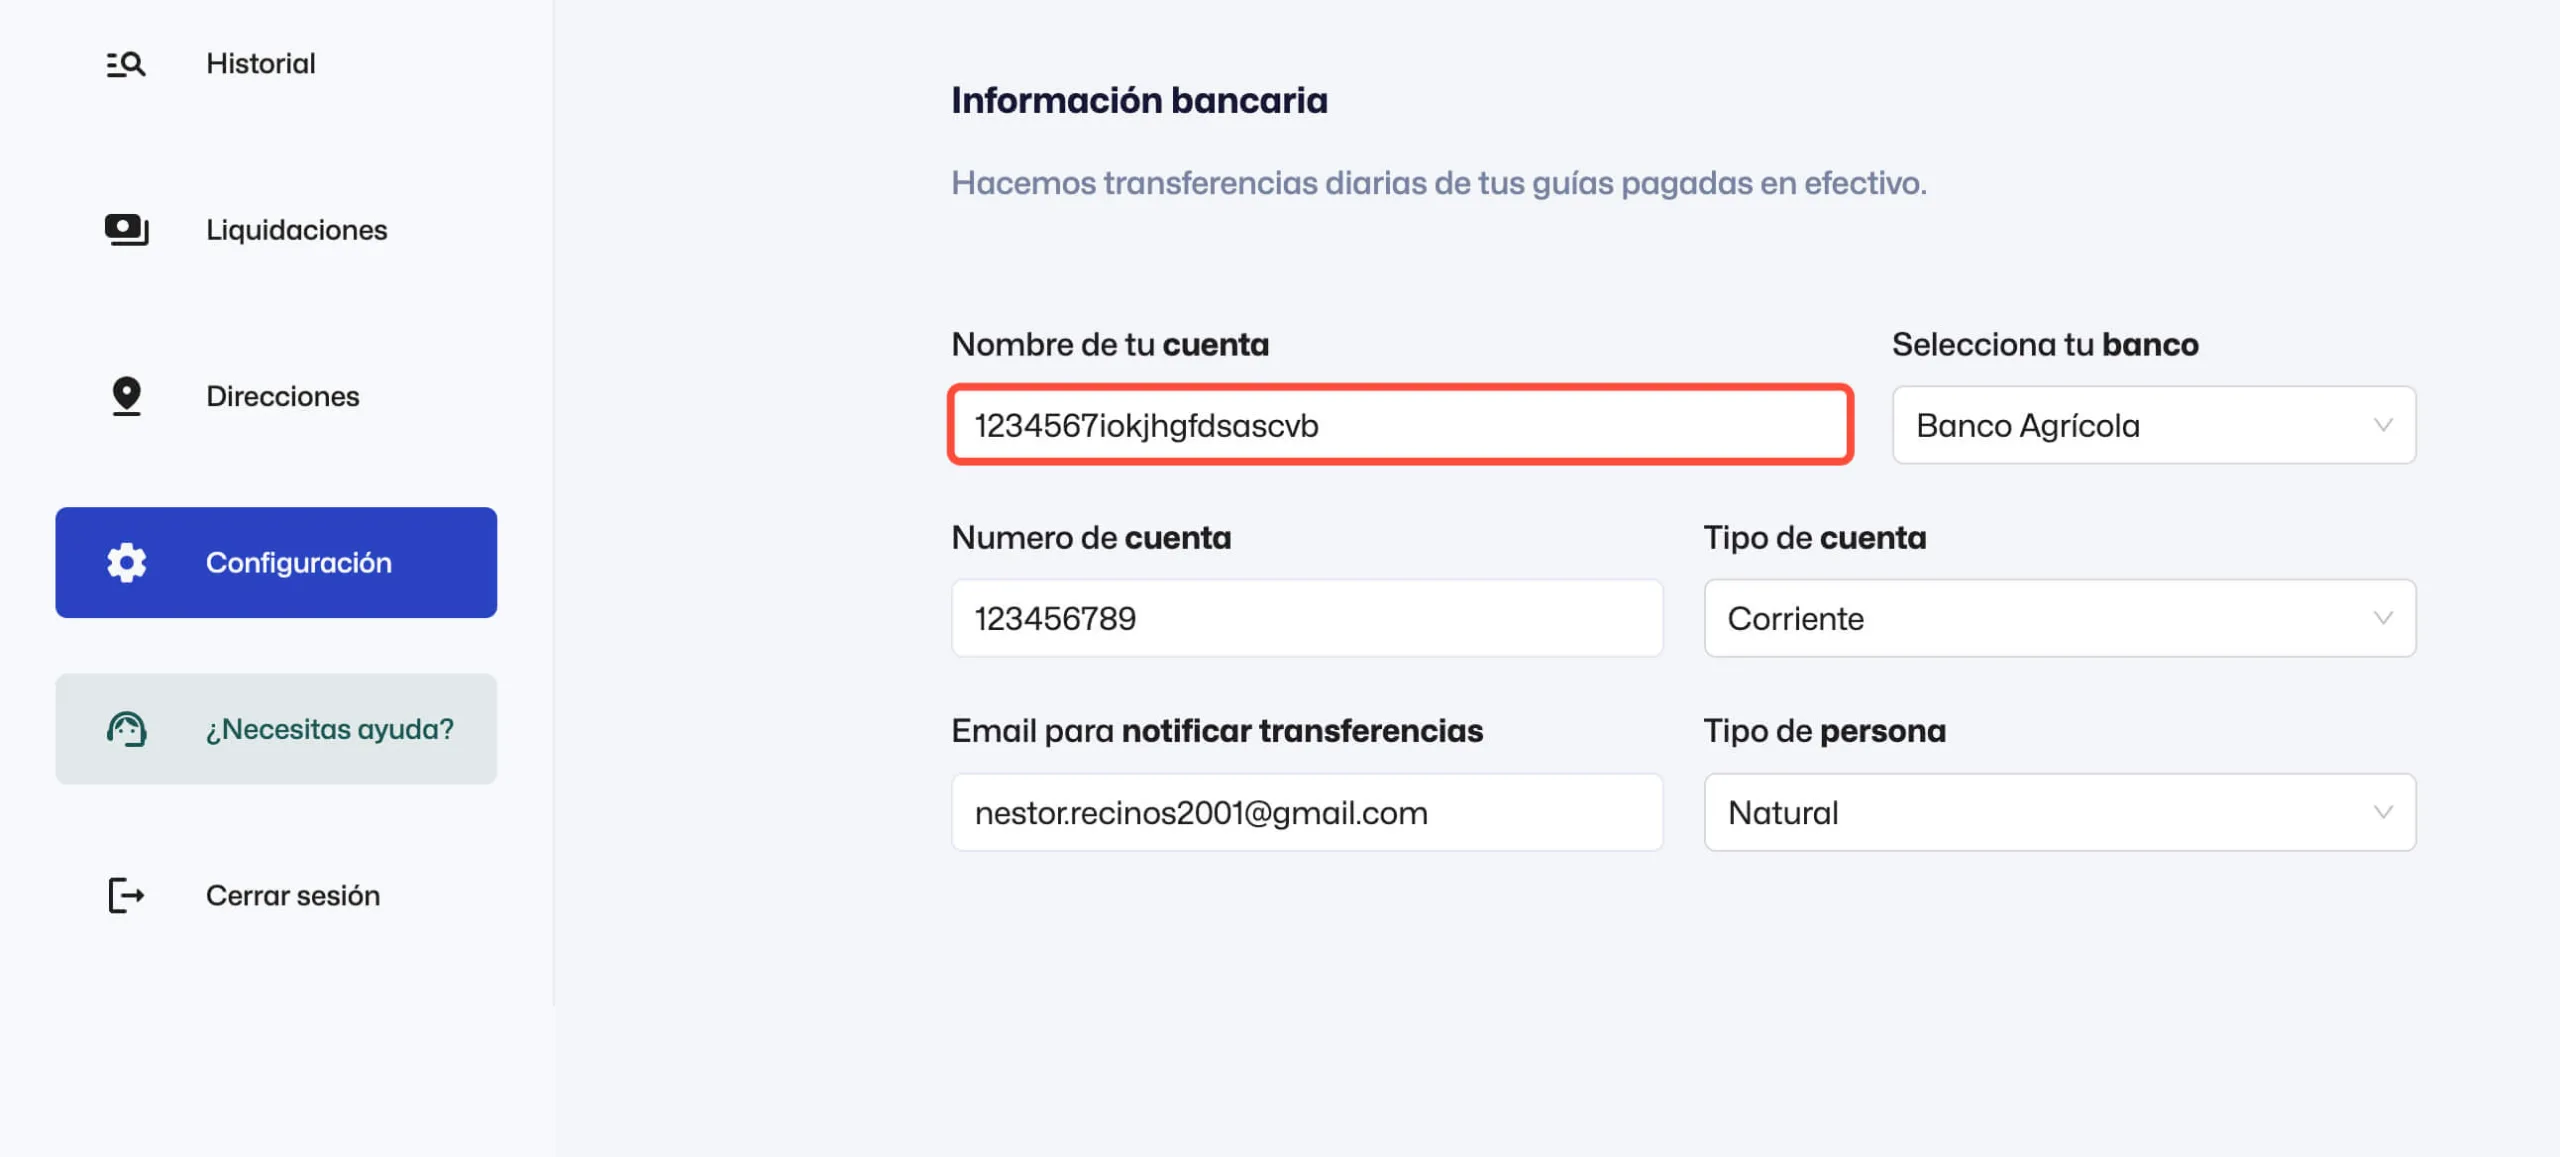The image size is (2560, 1157).
Task: Select the Configuración sidebar item
Action: click(298, 563)
